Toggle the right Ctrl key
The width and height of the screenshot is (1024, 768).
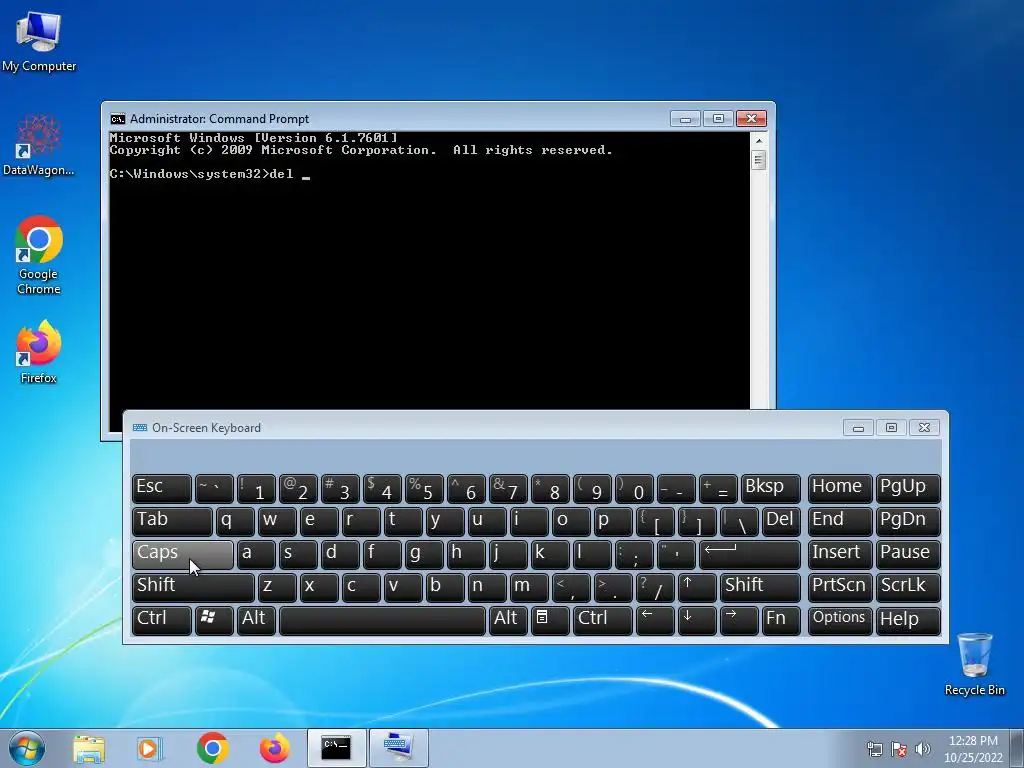[x=603, y=620]
